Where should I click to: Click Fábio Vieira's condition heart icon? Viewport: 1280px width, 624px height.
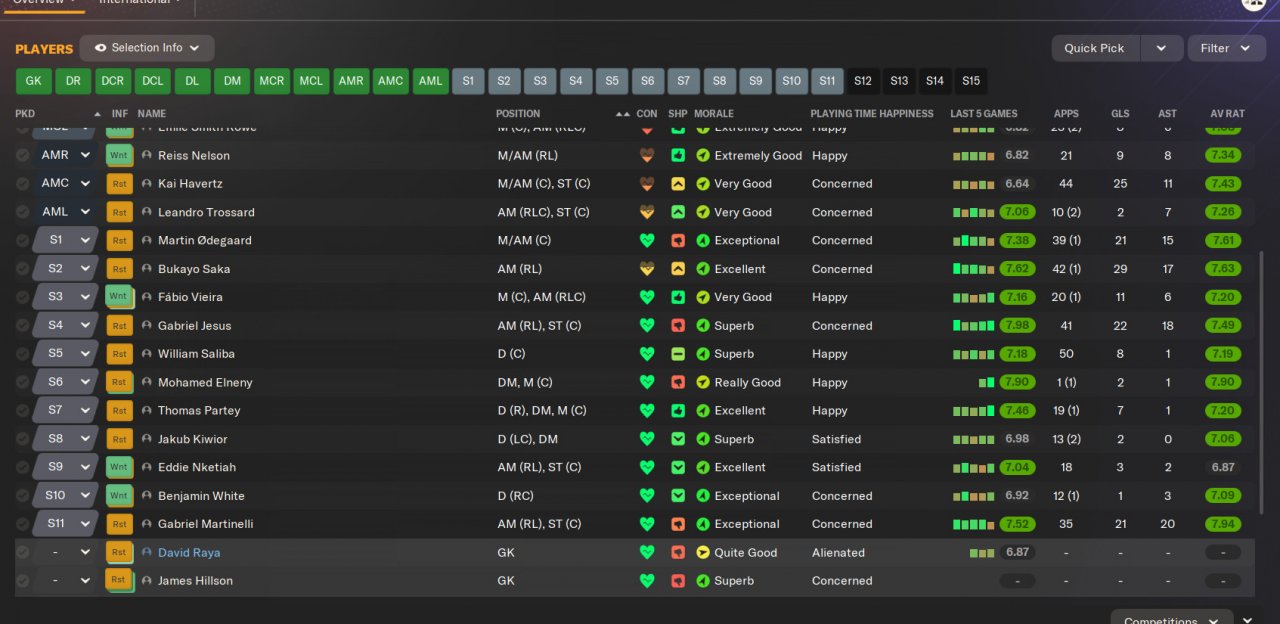647,297
